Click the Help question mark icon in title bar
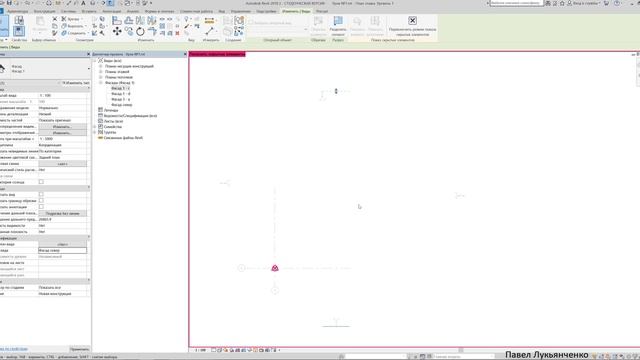This screenshot has height=360, width=640. point(617,3)
